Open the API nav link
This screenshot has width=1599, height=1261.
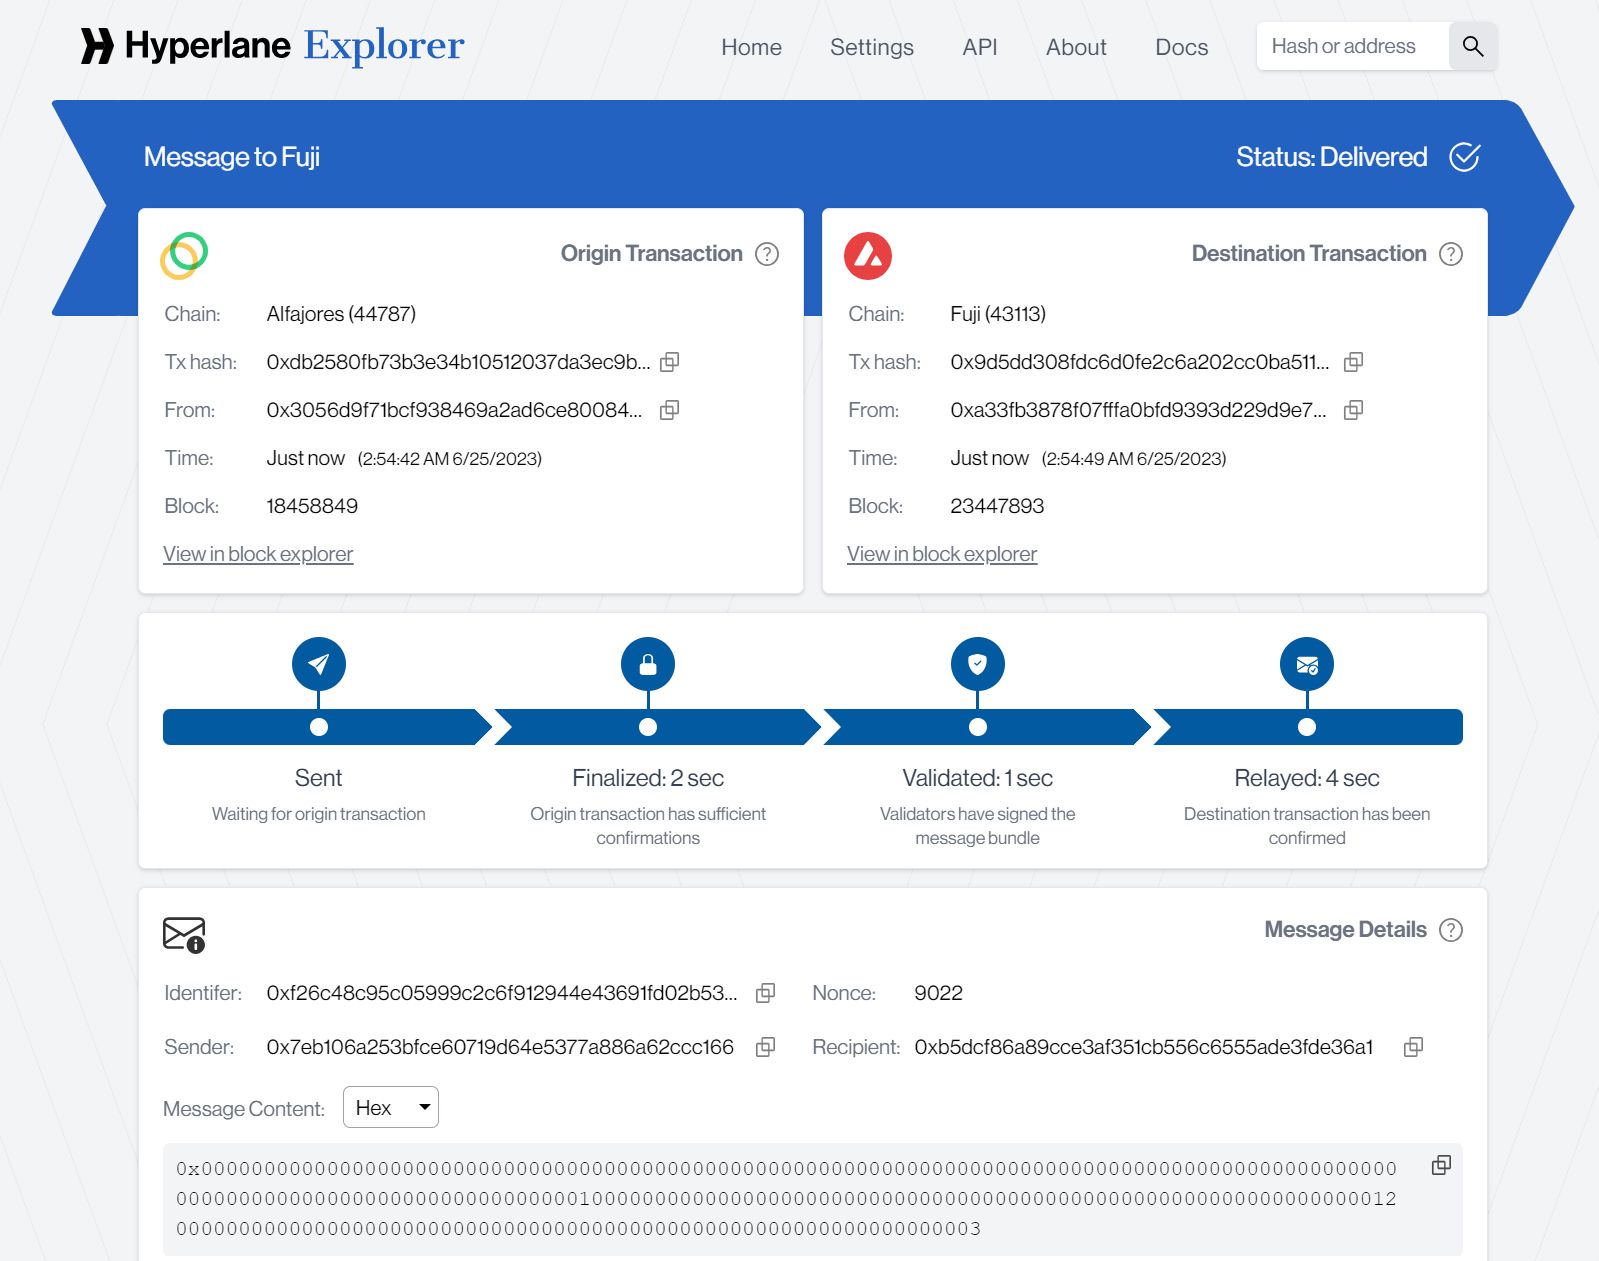click(980, 47)
